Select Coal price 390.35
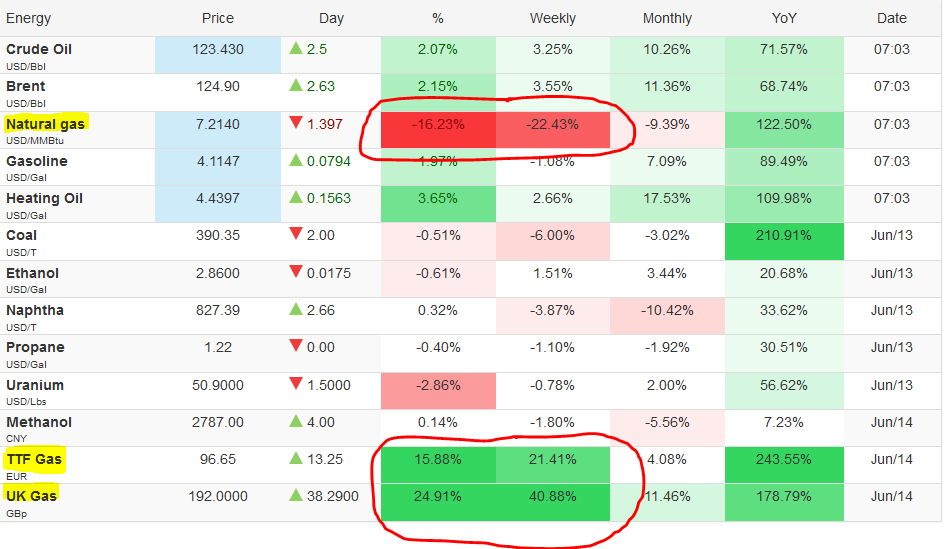 218,235
